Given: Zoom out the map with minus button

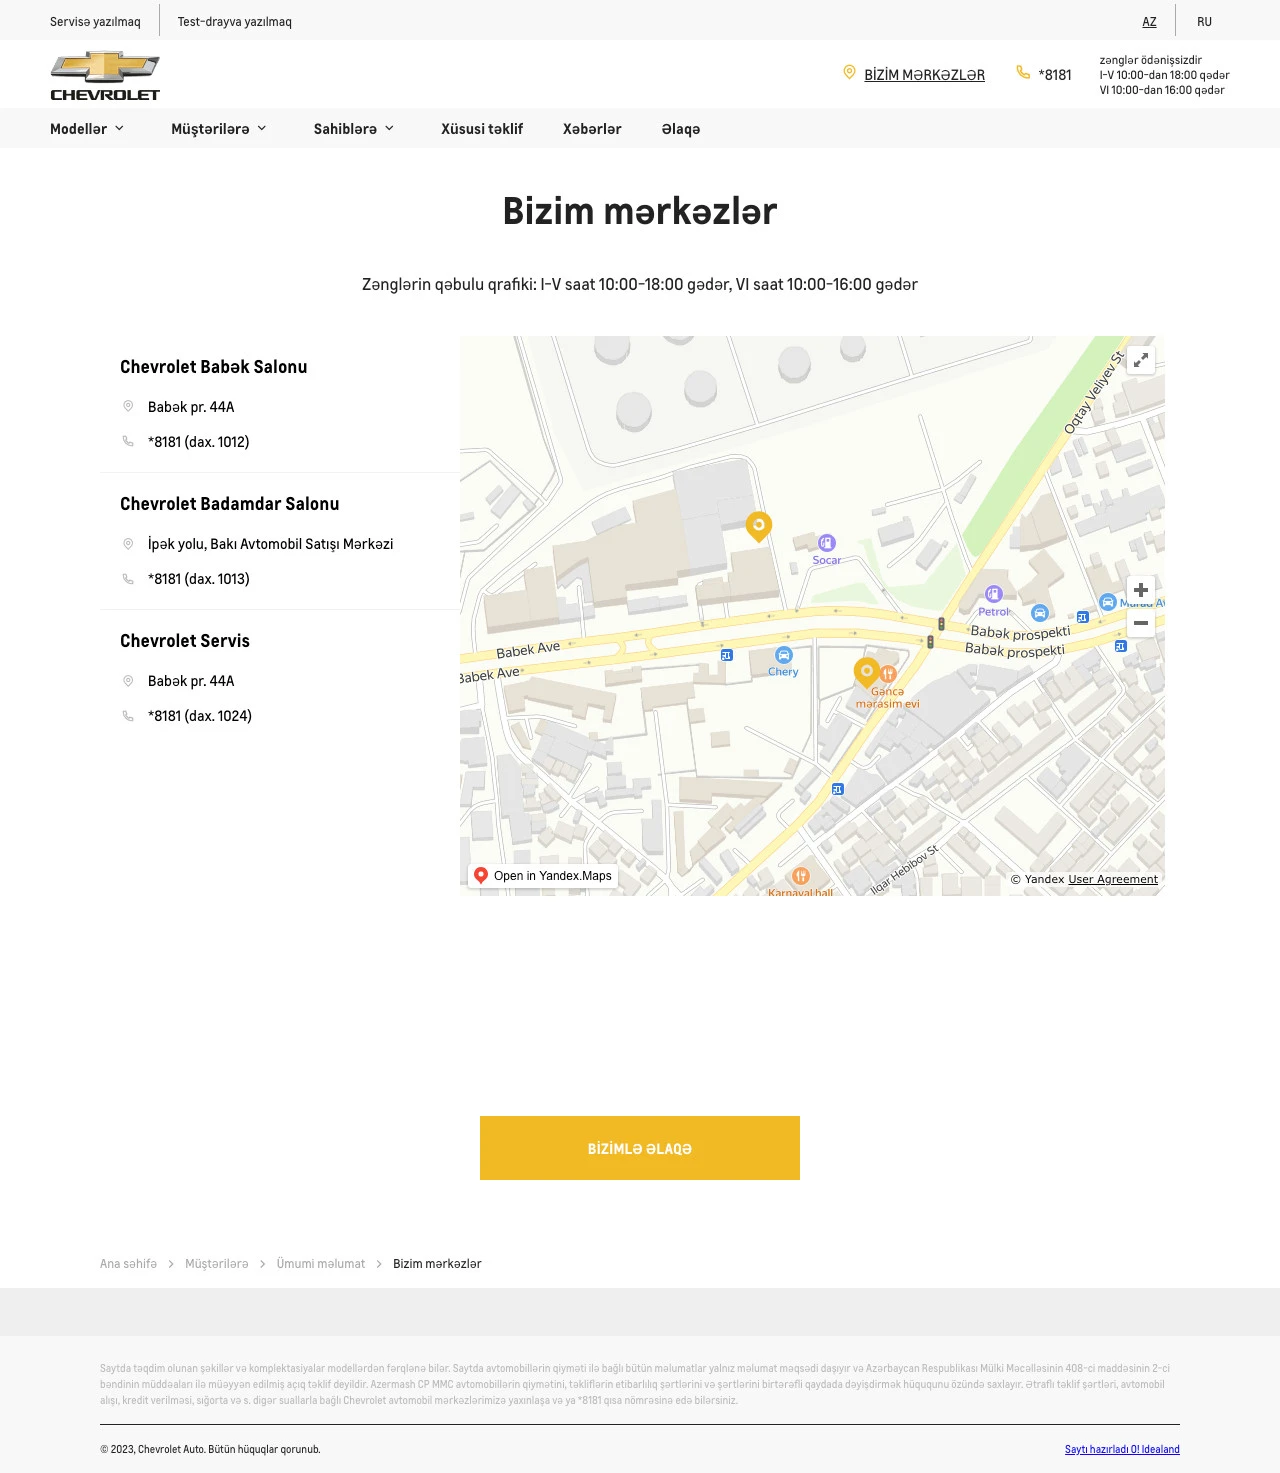Looking at the screenshot, I should (1141, 623).
